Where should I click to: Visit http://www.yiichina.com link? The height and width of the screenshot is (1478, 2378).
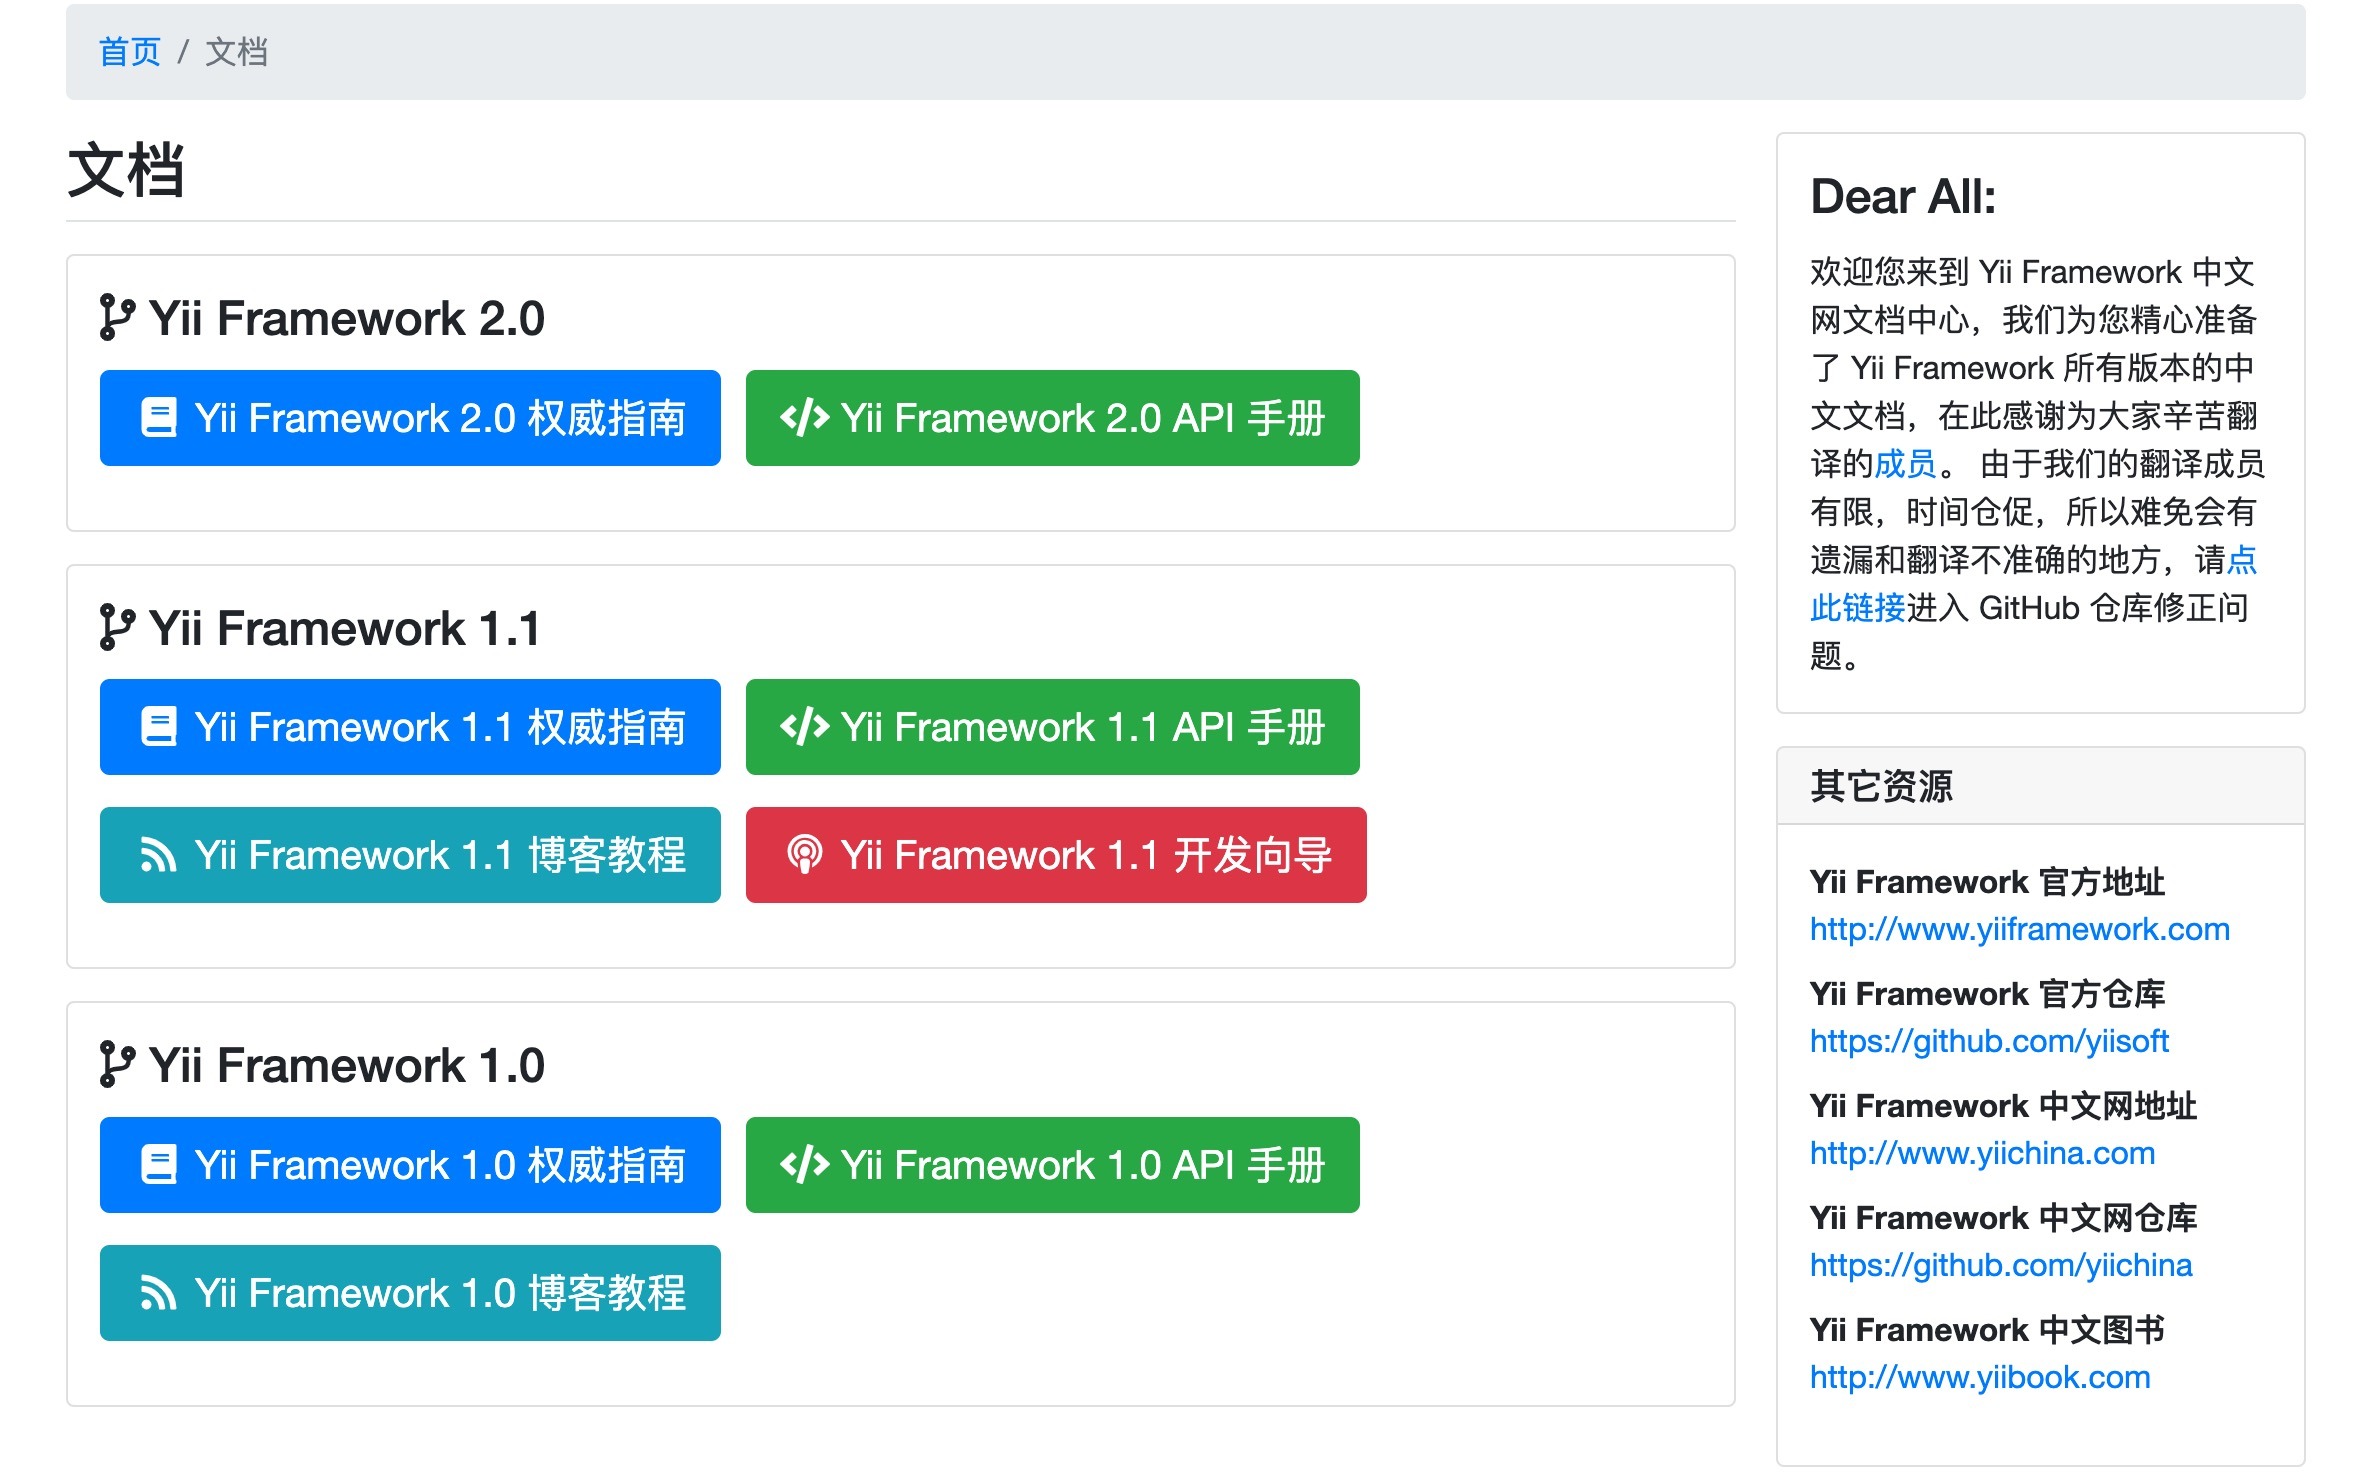pyautogui.click(x=1982, y=1153)
